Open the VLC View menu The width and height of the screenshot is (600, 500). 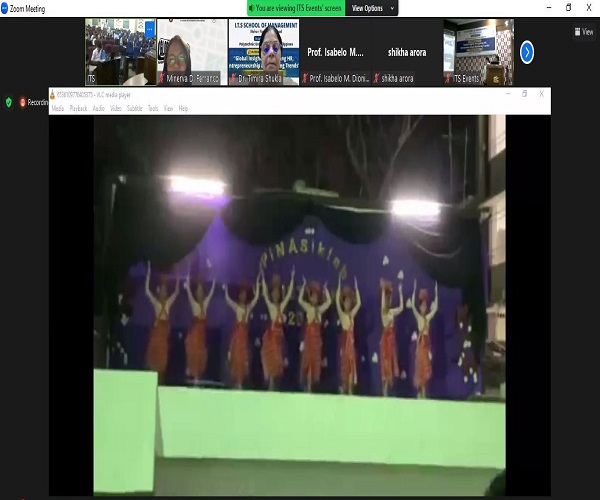(x=168, y=109)
